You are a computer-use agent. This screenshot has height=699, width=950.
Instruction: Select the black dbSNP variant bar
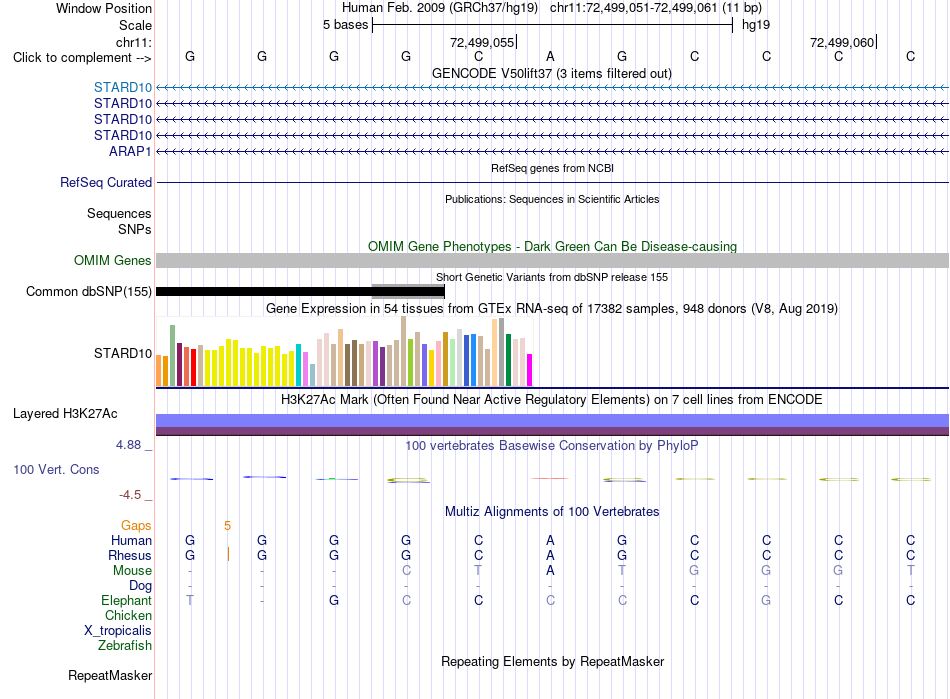pyautogui.click(x=301, y=291)
